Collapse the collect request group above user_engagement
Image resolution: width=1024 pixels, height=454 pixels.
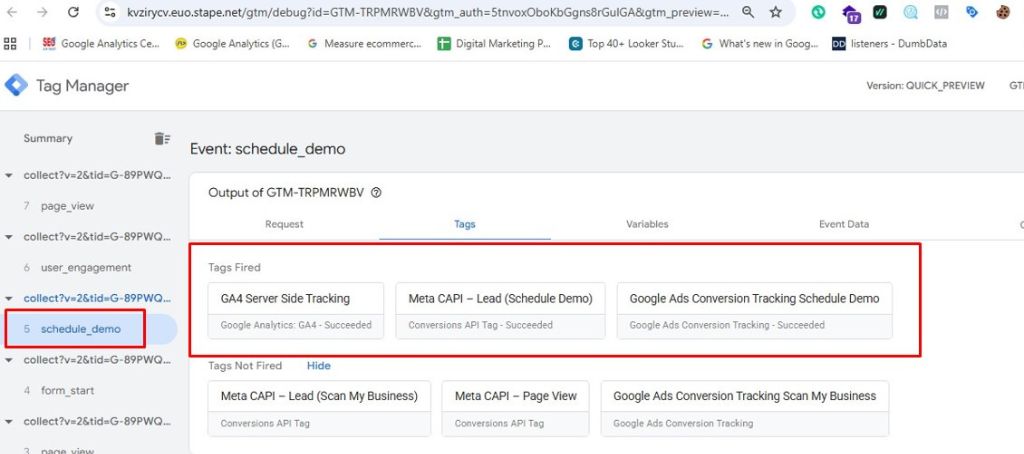[x=10, y=237]
